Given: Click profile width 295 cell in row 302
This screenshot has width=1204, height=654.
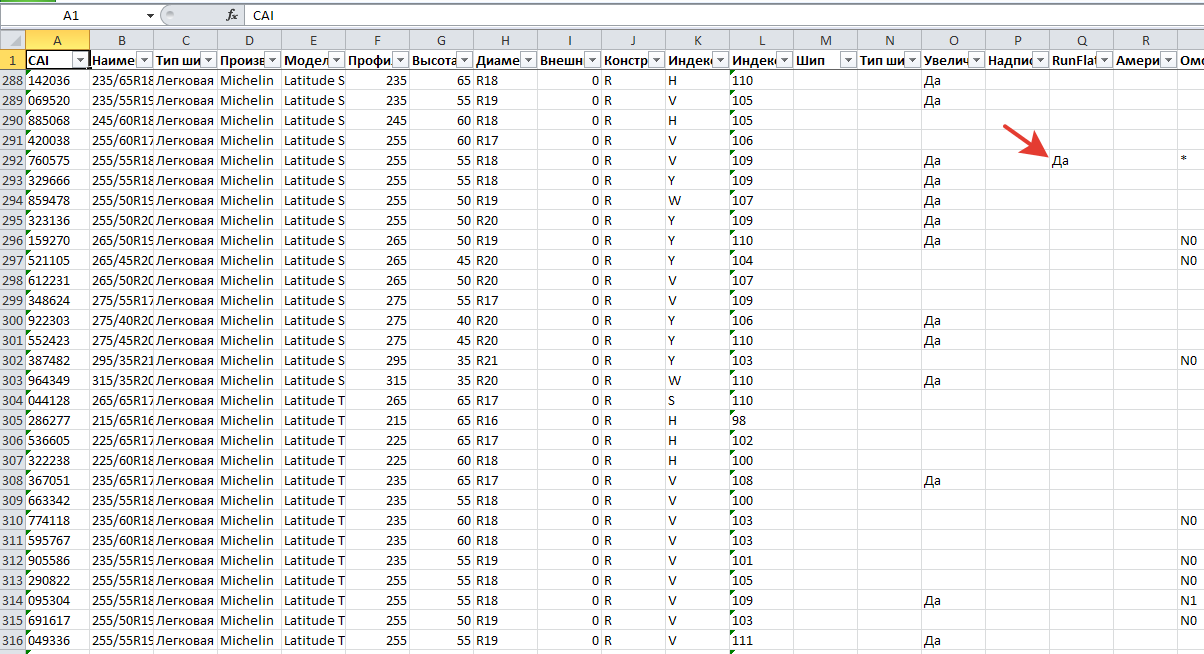Looking at the screenshot, I should point(377,360).
